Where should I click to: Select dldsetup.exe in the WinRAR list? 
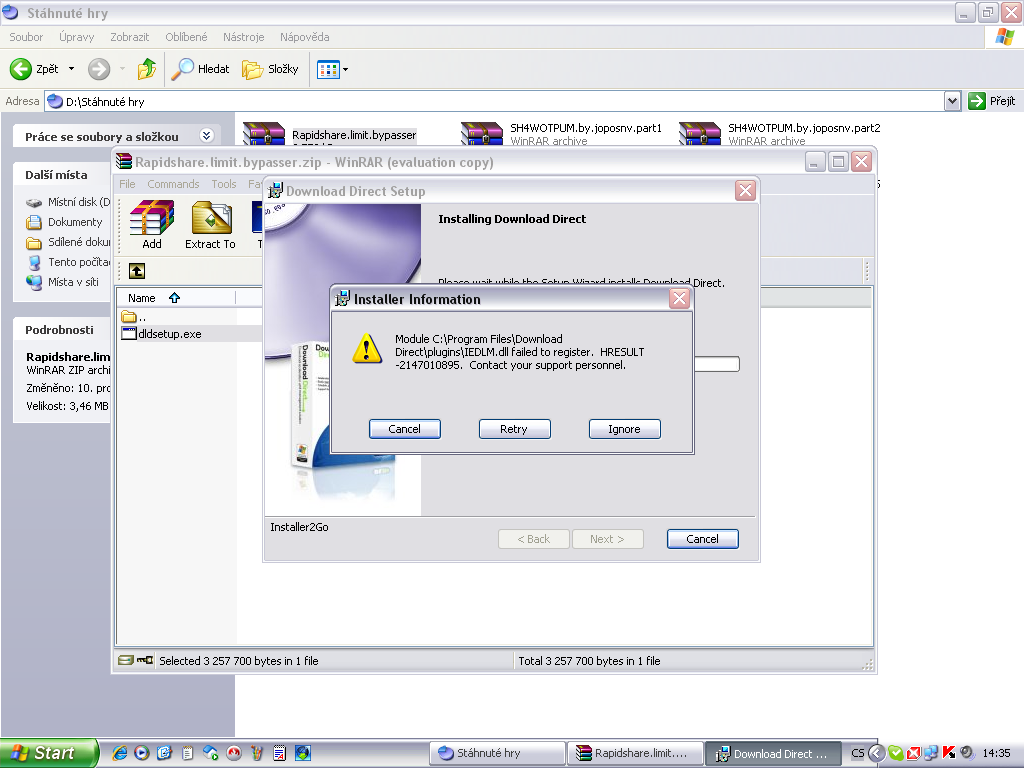pyautogui.click(x=162, y=334)
